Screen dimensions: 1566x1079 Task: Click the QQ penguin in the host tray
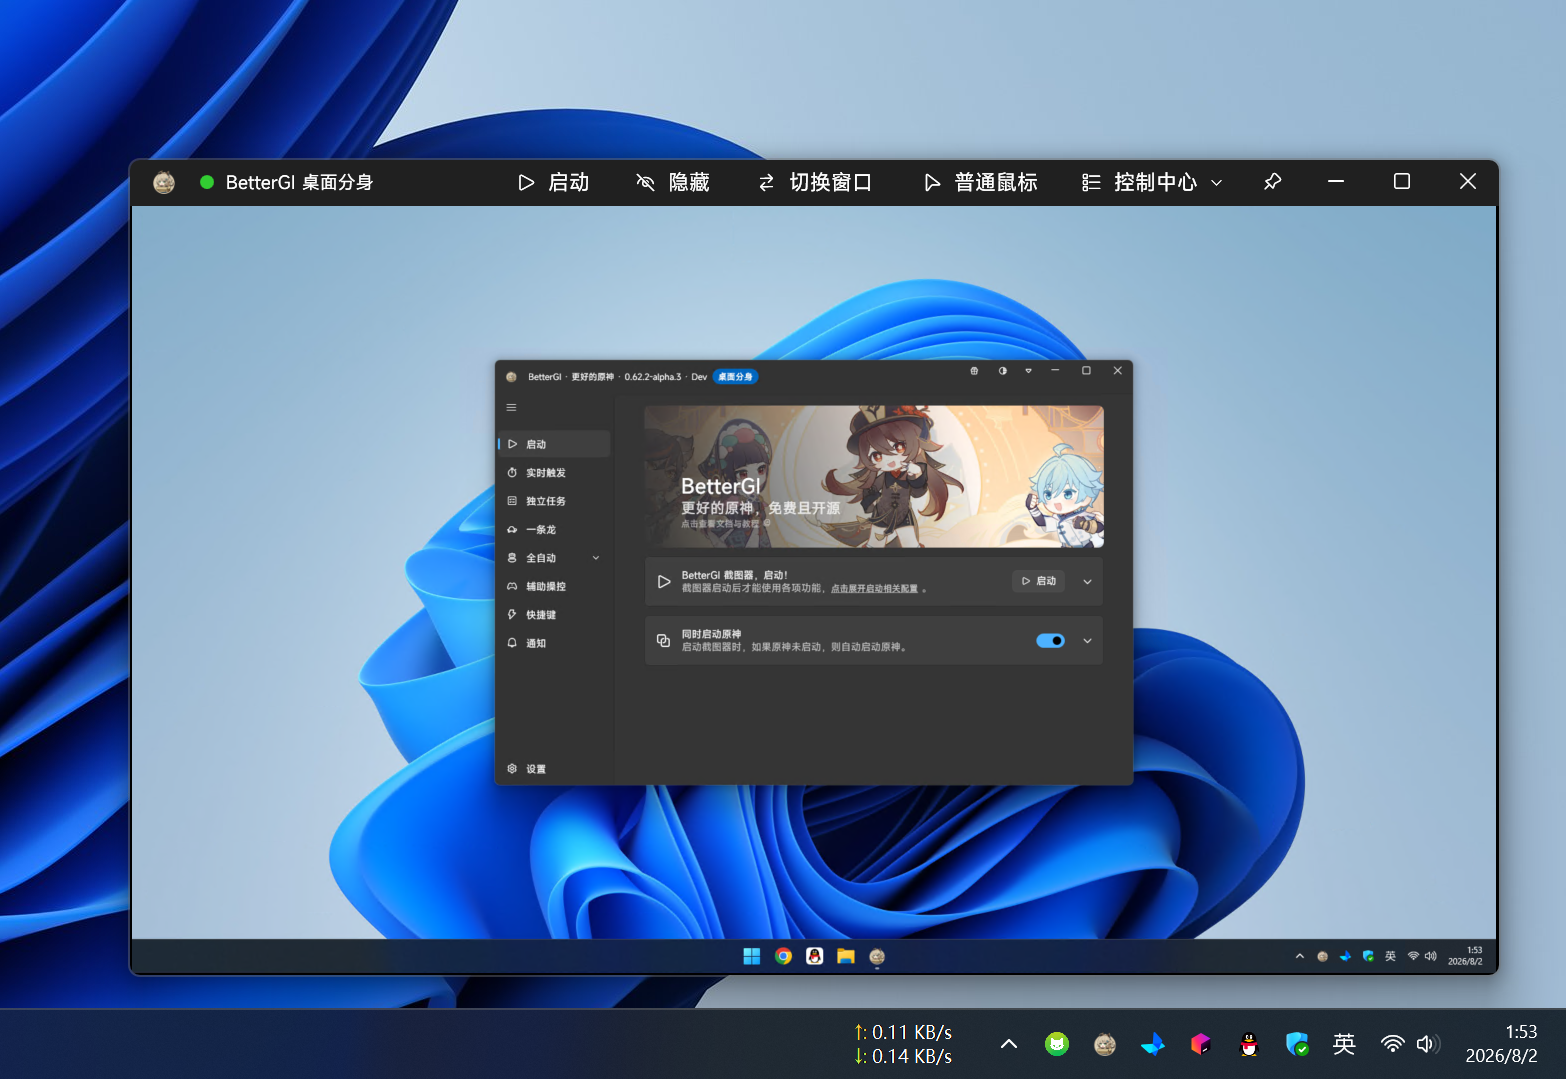1249,1044
